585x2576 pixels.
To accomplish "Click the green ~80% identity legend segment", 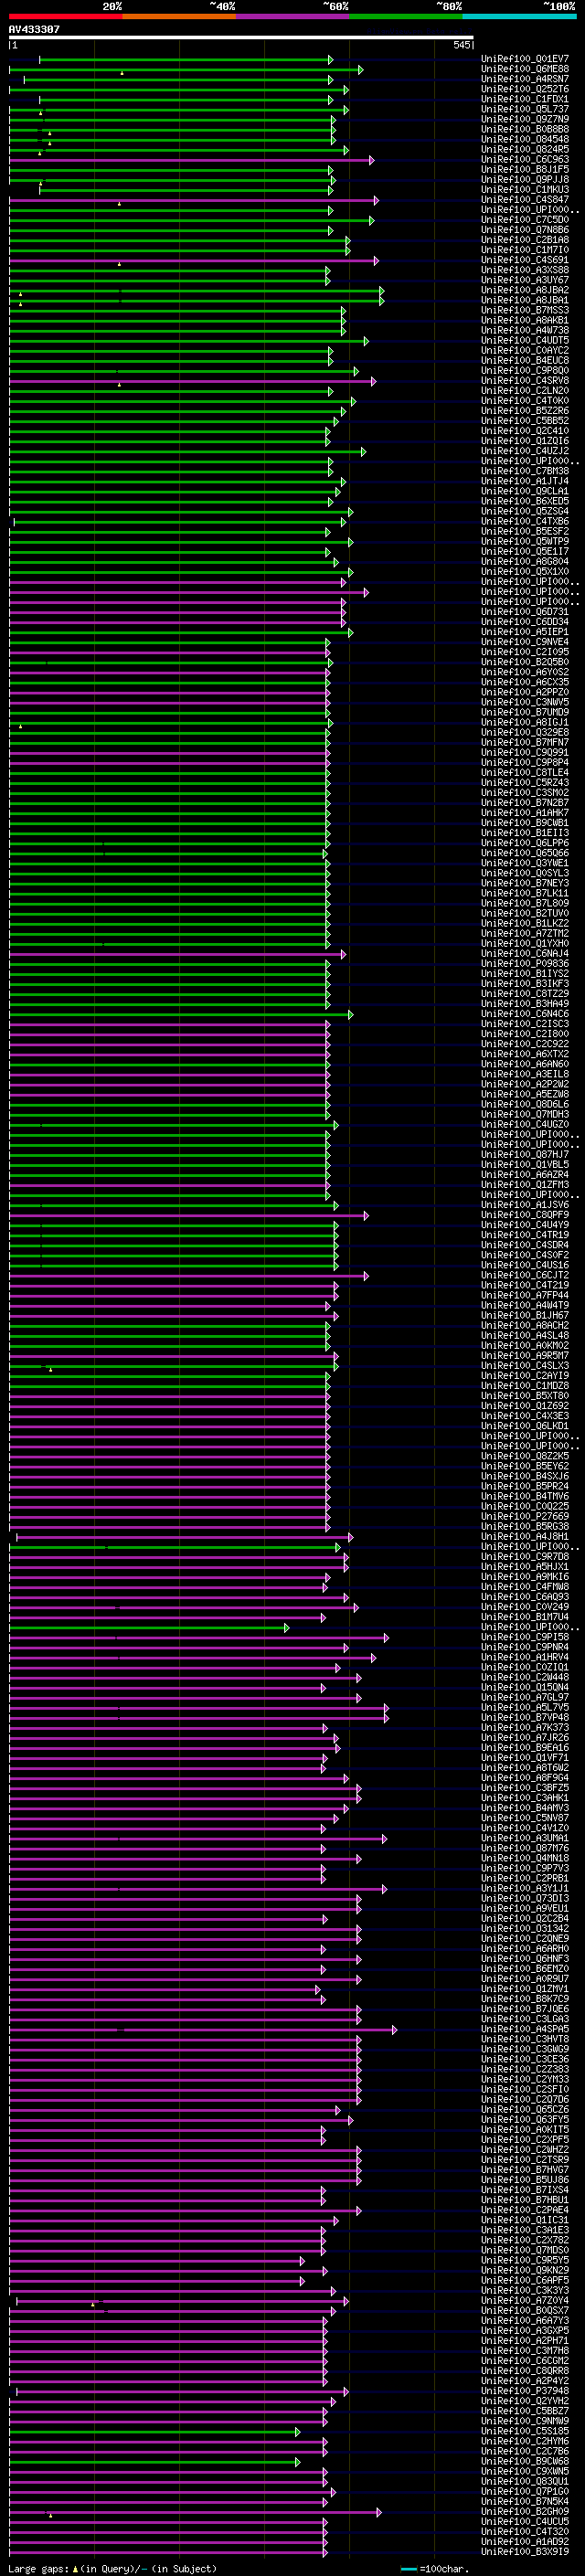I will [x=406, y=16].
